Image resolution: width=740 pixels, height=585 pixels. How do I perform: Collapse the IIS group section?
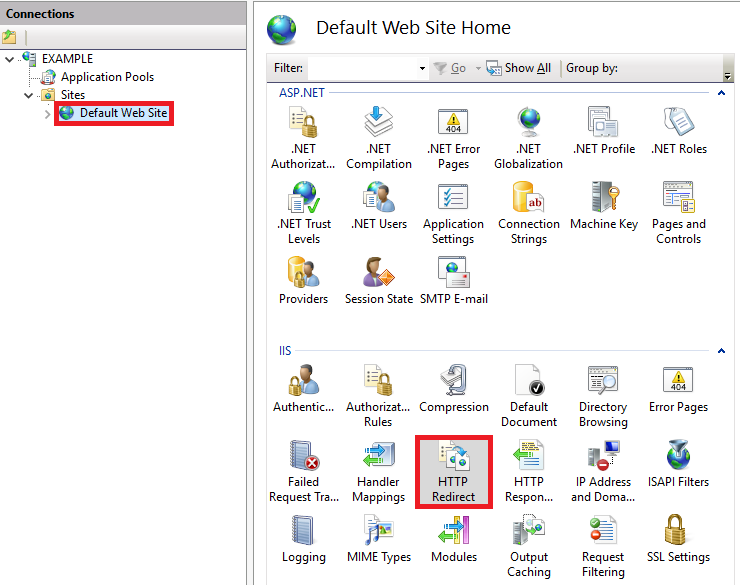point(720,351)
